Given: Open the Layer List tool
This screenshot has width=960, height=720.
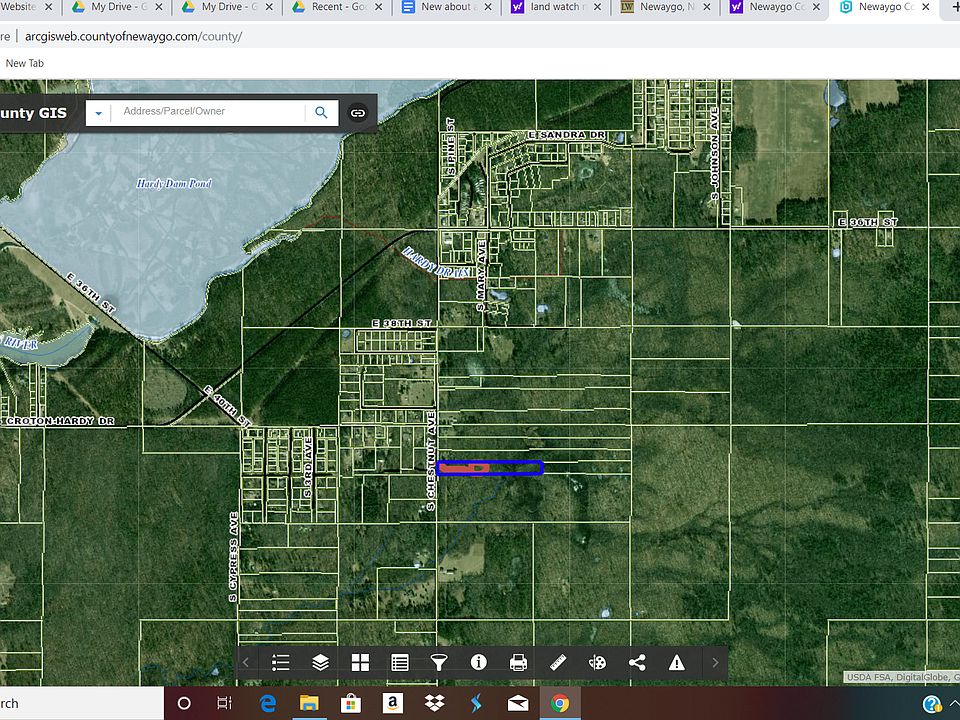Looking at the screenshot, I should 321,662.
